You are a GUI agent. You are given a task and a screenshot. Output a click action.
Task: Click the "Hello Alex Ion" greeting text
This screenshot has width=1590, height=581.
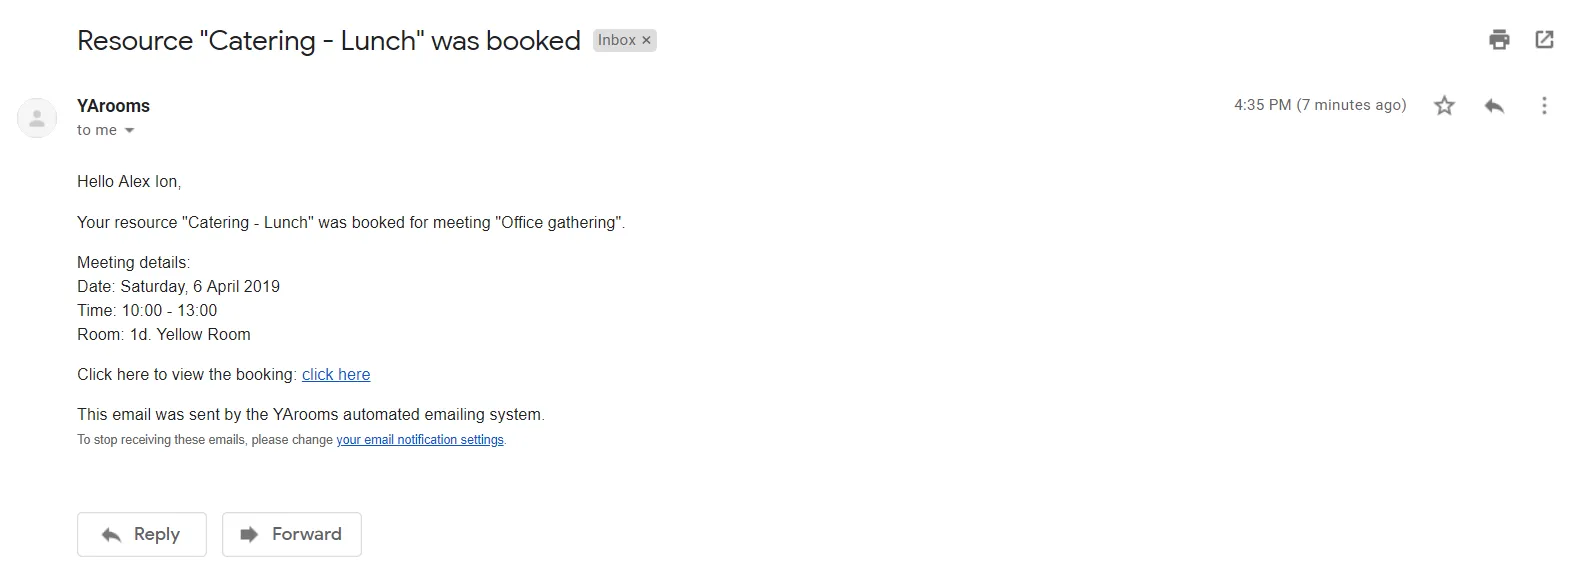coord(129,181)
